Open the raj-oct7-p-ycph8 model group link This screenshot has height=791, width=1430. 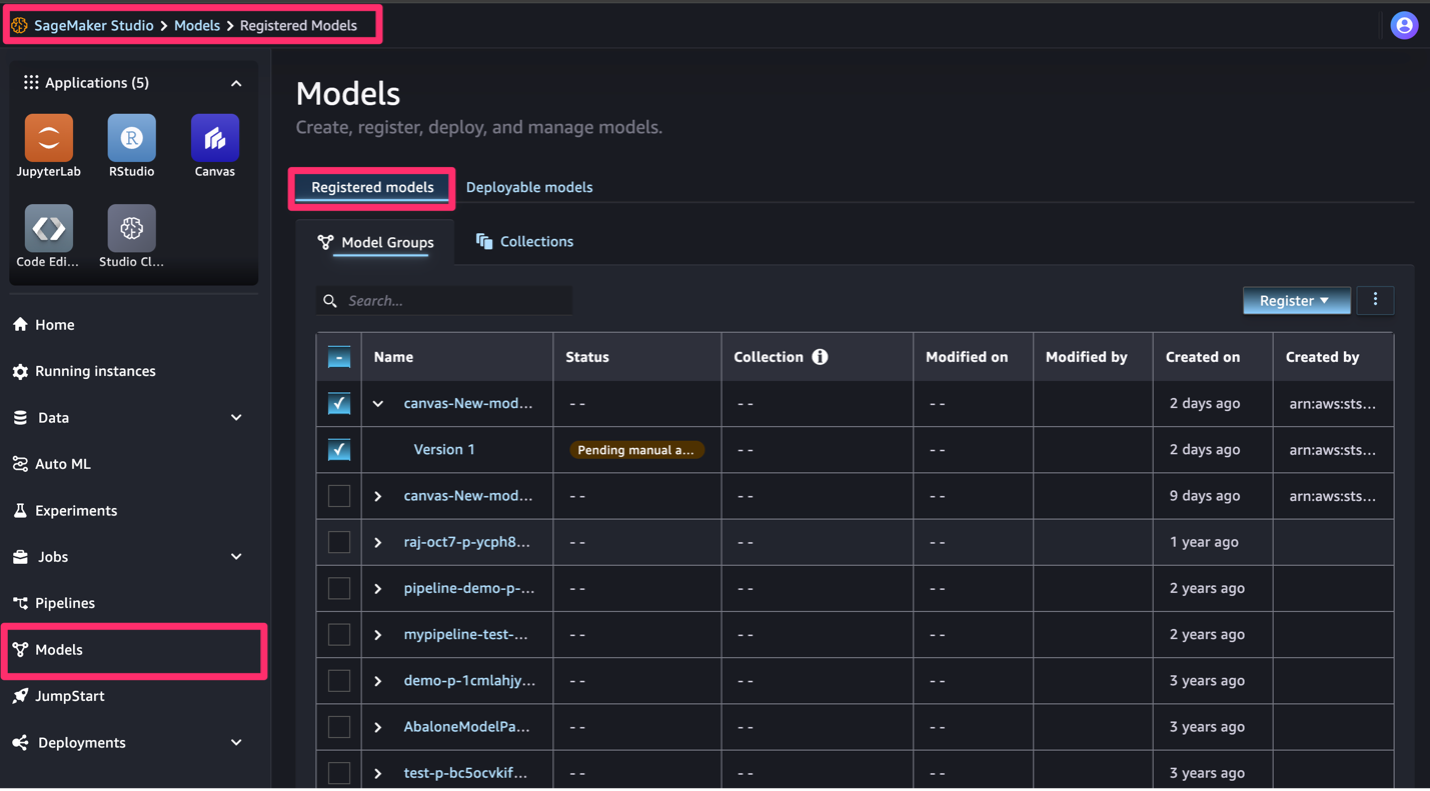(x=467, y=542)
